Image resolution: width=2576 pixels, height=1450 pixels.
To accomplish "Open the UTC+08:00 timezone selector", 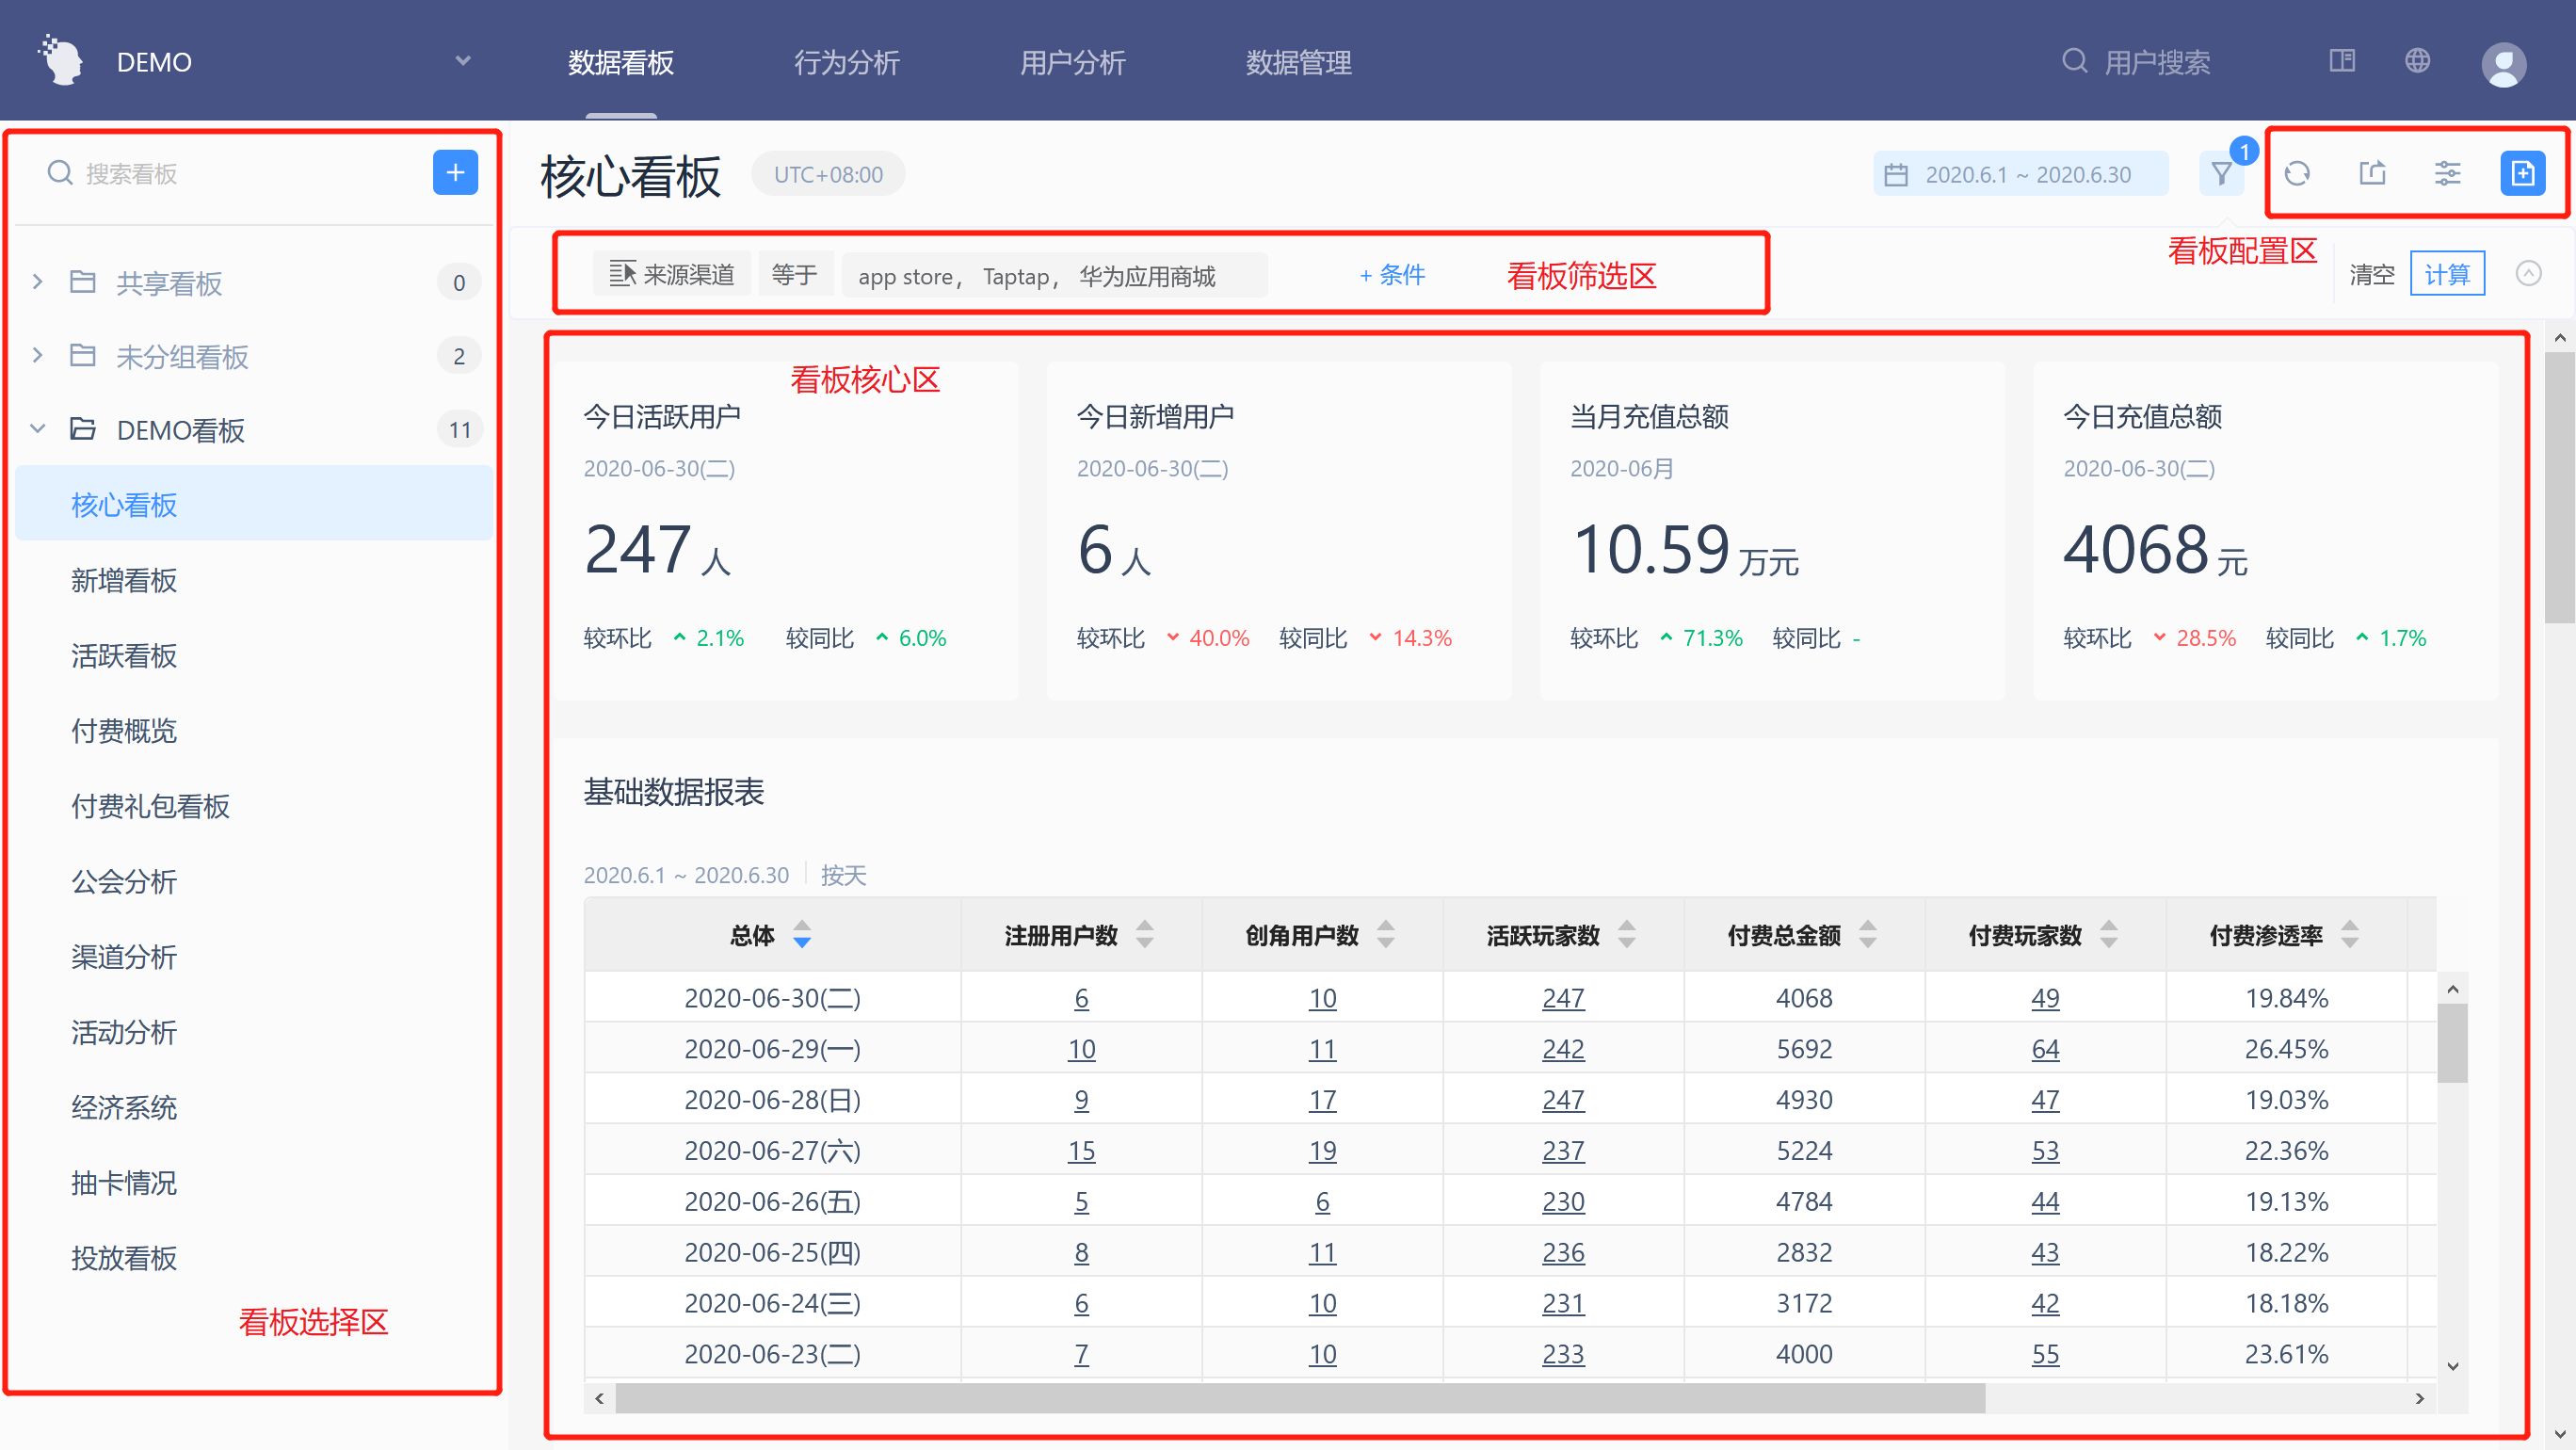I will pos(828,175).
